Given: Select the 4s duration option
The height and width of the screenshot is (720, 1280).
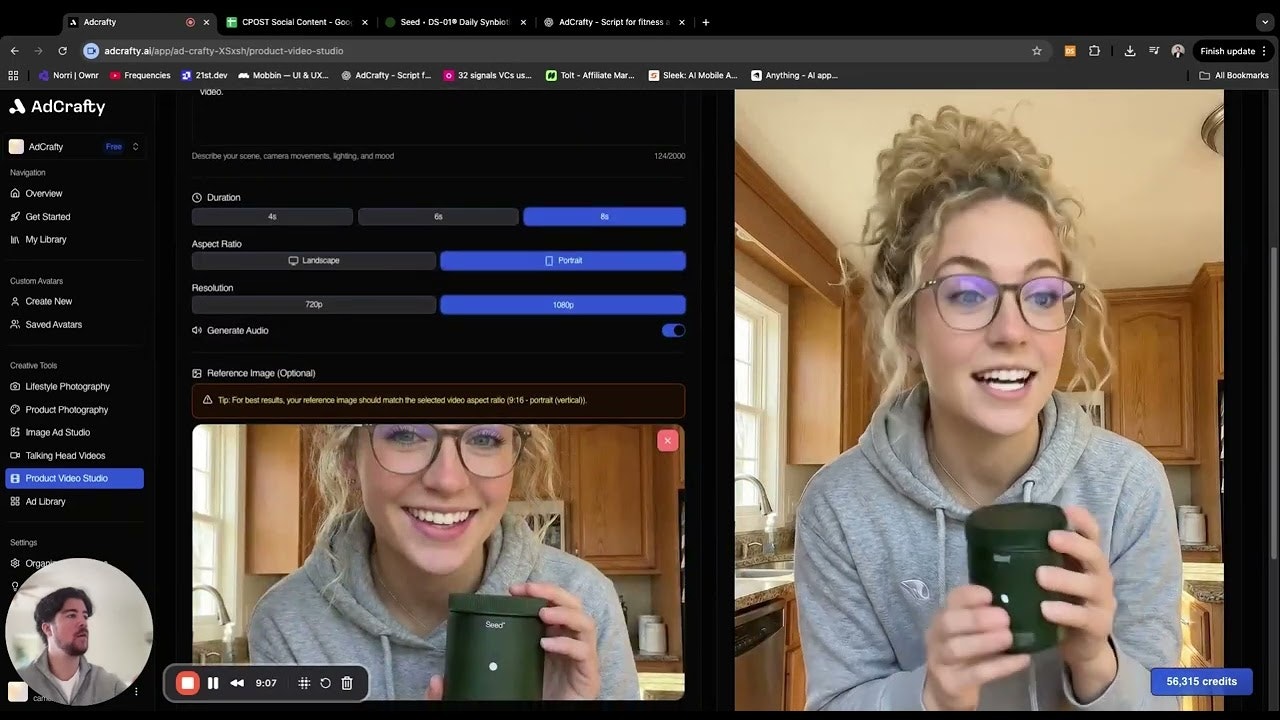Looking at the screenshot, I should click(x=271, y=216).
